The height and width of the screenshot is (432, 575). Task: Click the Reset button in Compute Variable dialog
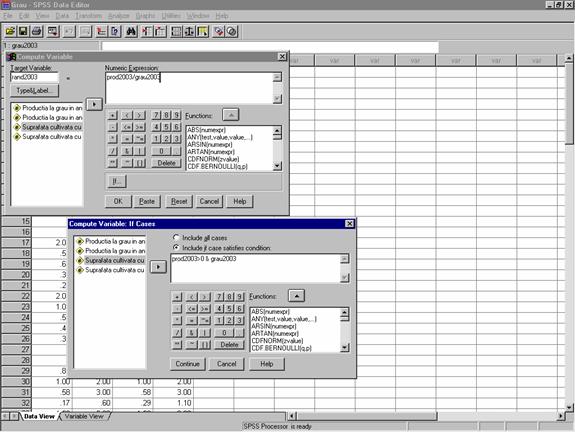[179, 201]
